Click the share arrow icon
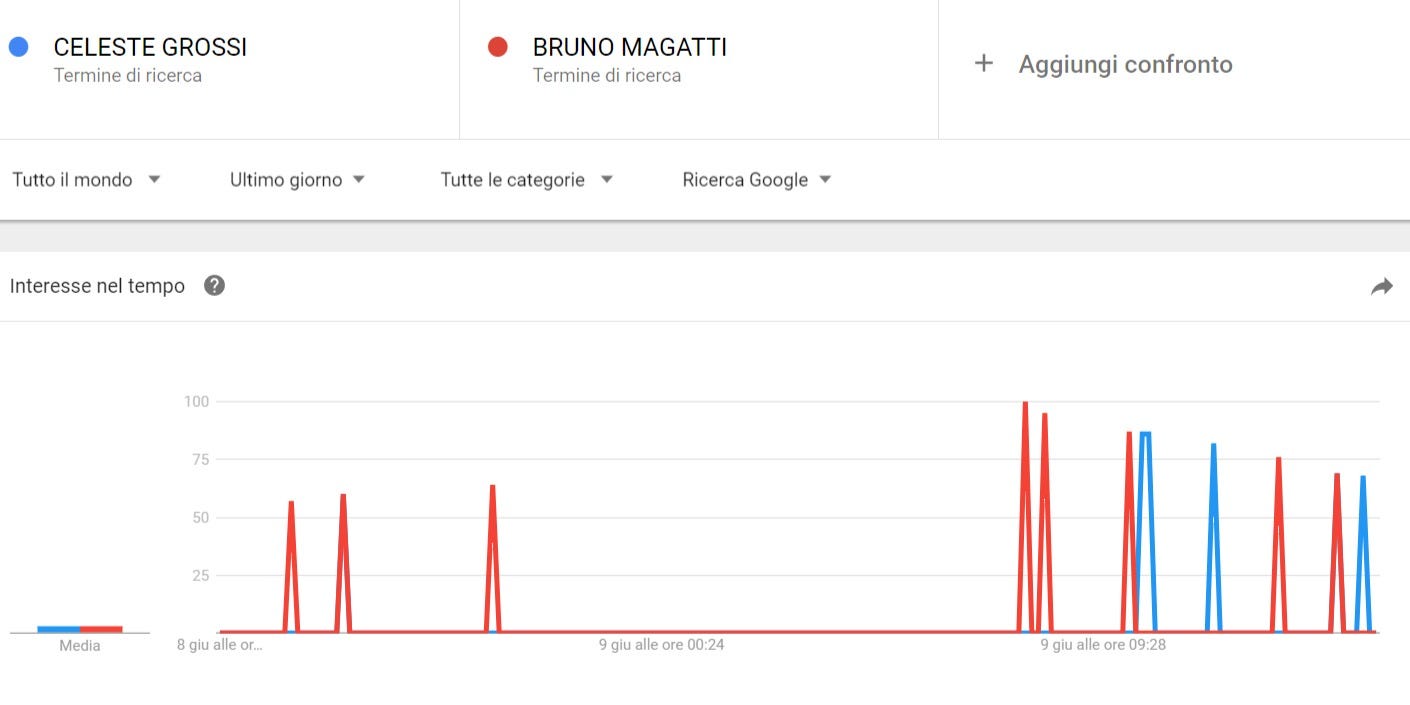Screen dimensions: 1410x705 1381,287
